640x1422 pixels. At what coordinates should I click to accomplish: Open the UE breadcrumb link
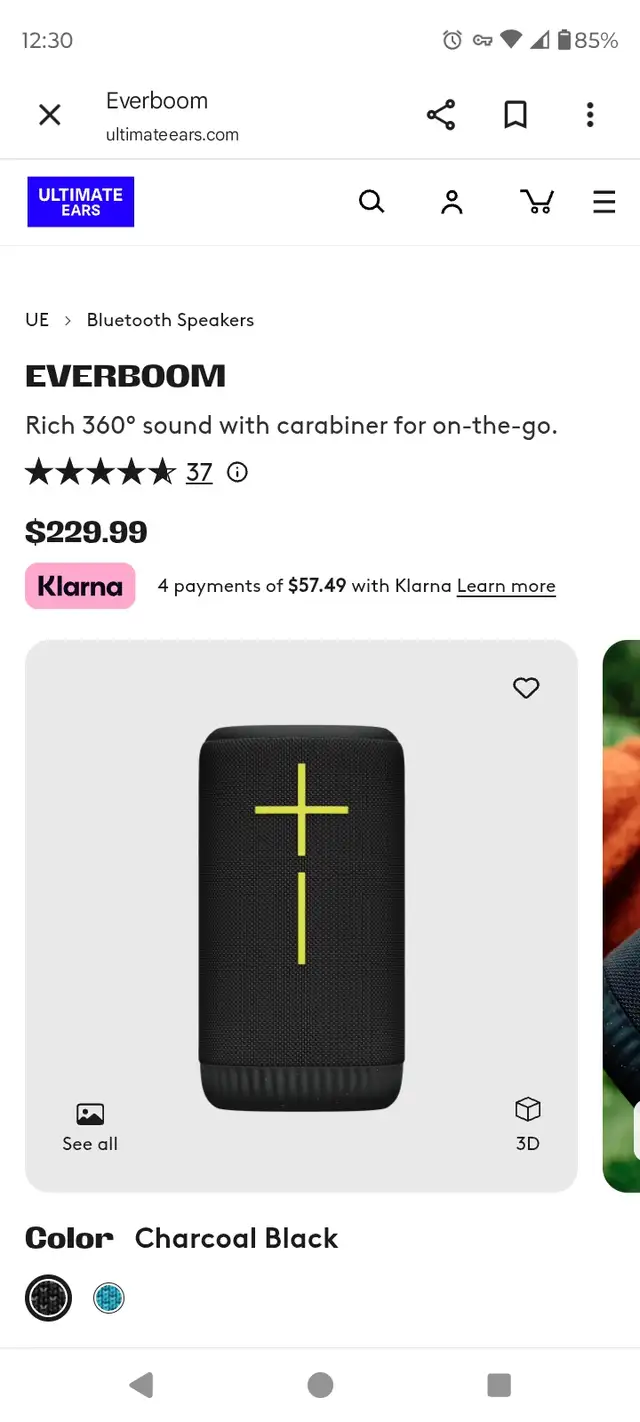[36, 320]
